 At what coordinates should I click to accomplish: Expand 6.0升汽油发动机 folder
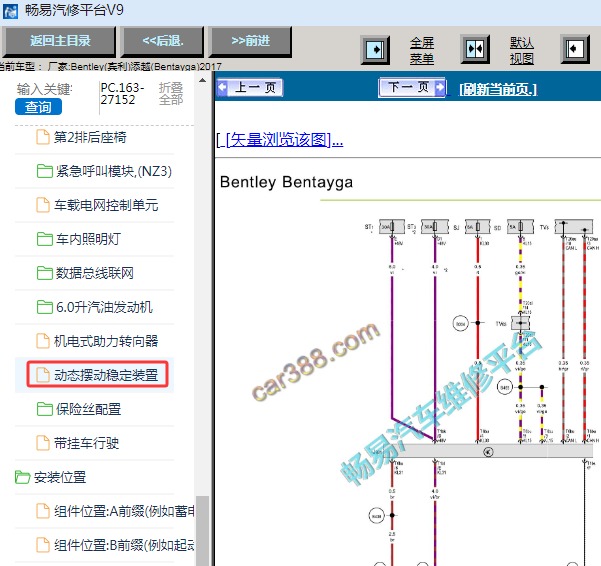click(104, 307)
